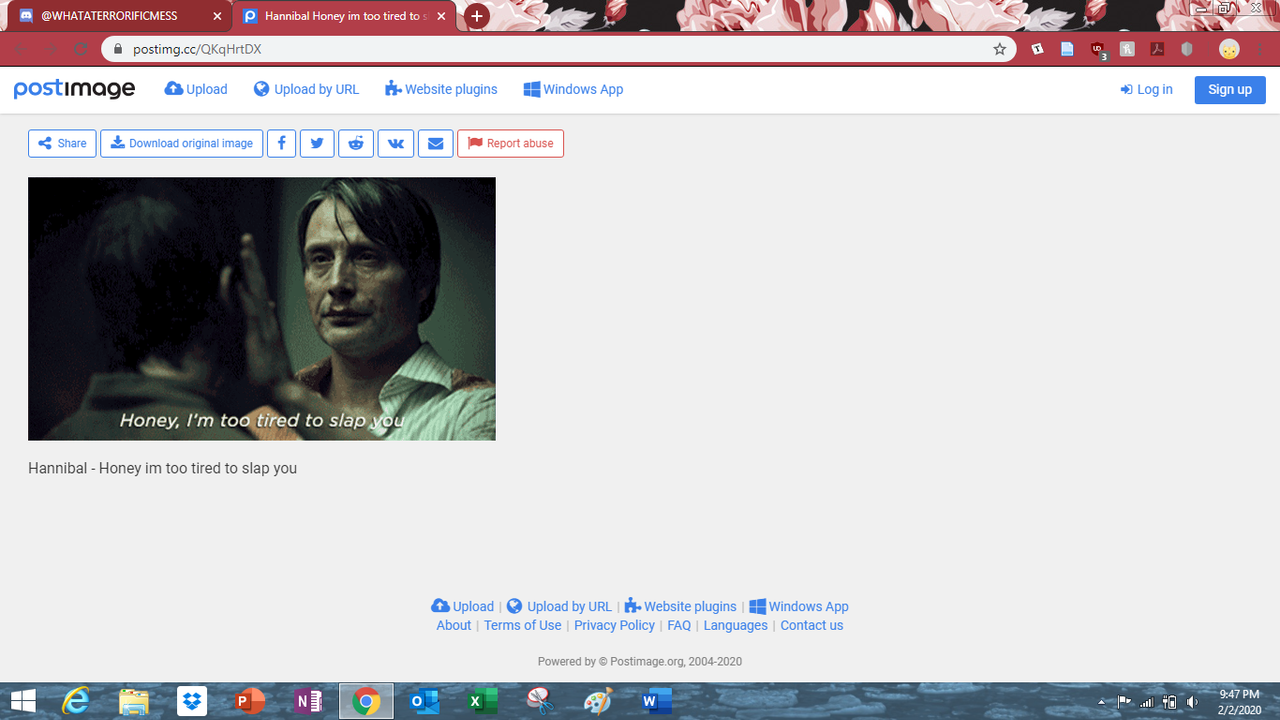Download original image
1280x720 pixels.
point(182,143)
